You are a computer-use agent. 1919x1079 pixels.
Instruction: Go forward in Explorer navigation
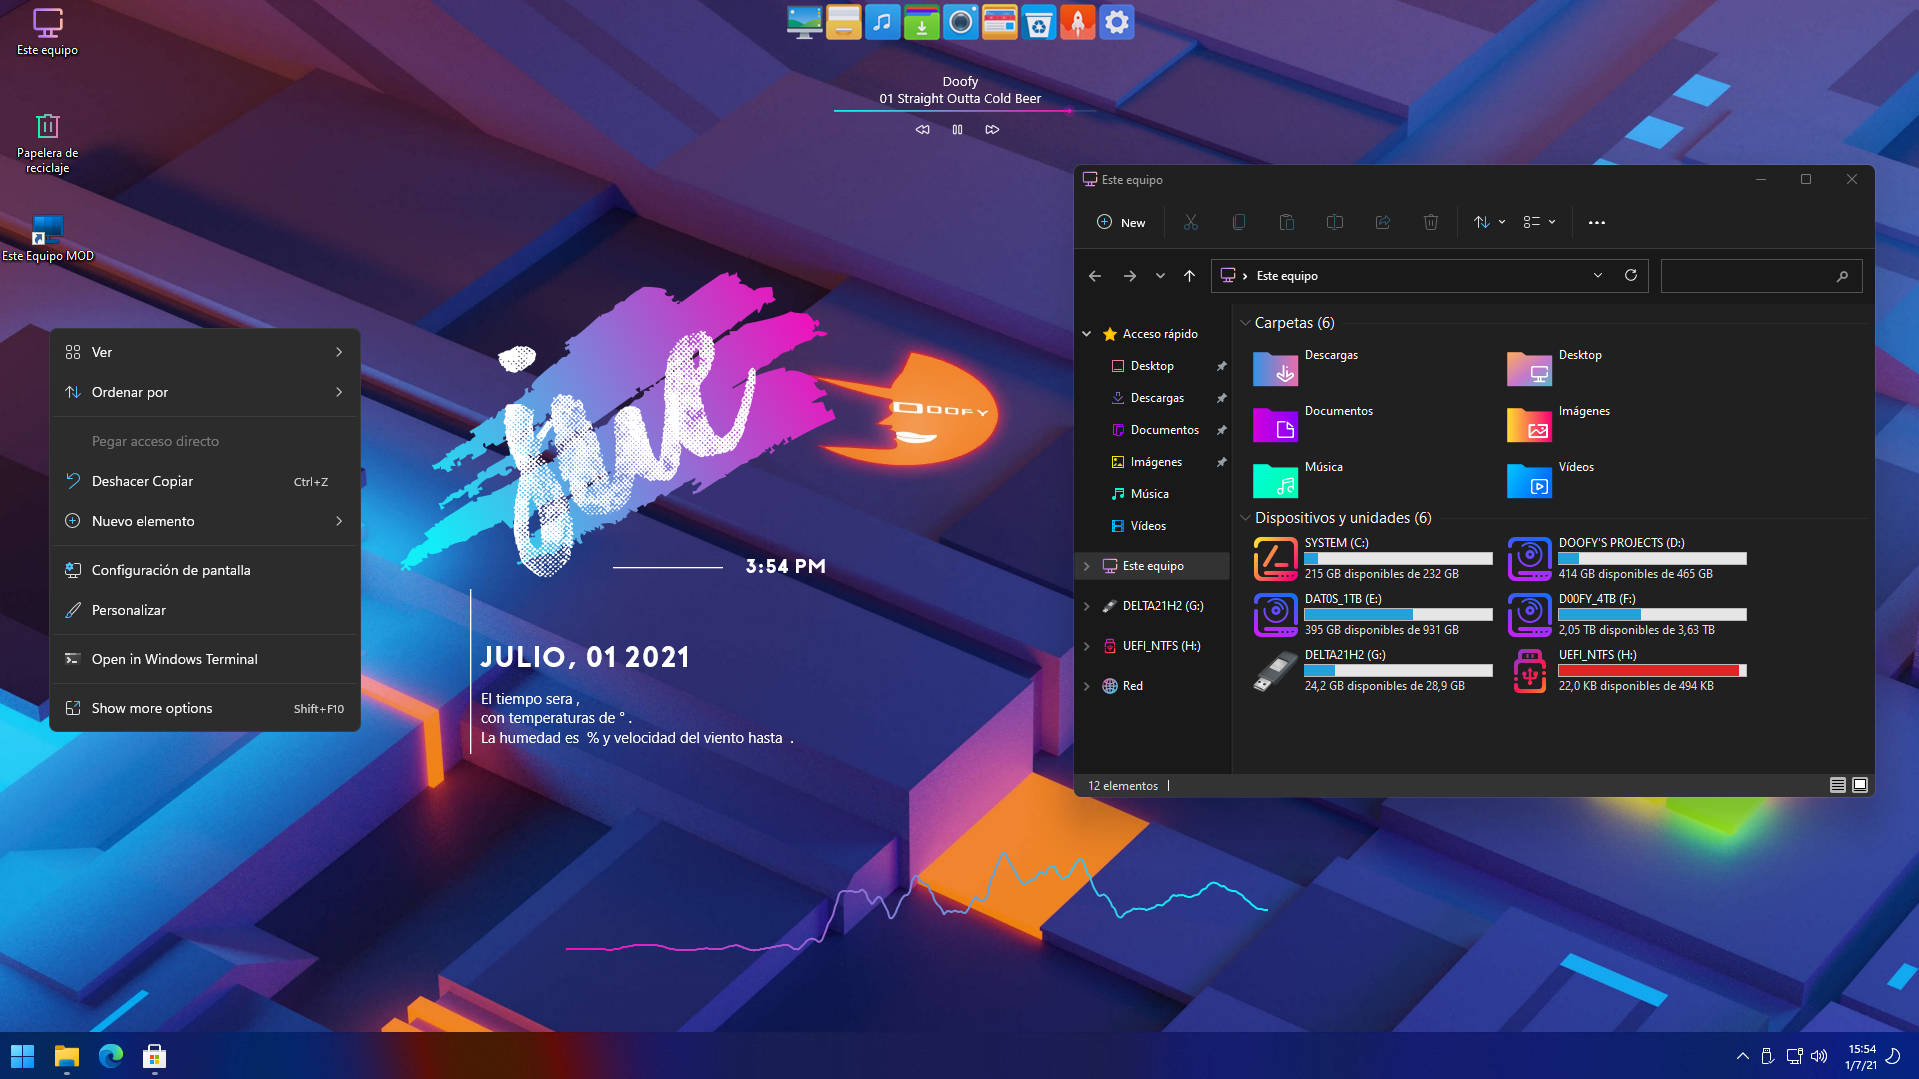pyautogui.click(x=1129, y=276)
